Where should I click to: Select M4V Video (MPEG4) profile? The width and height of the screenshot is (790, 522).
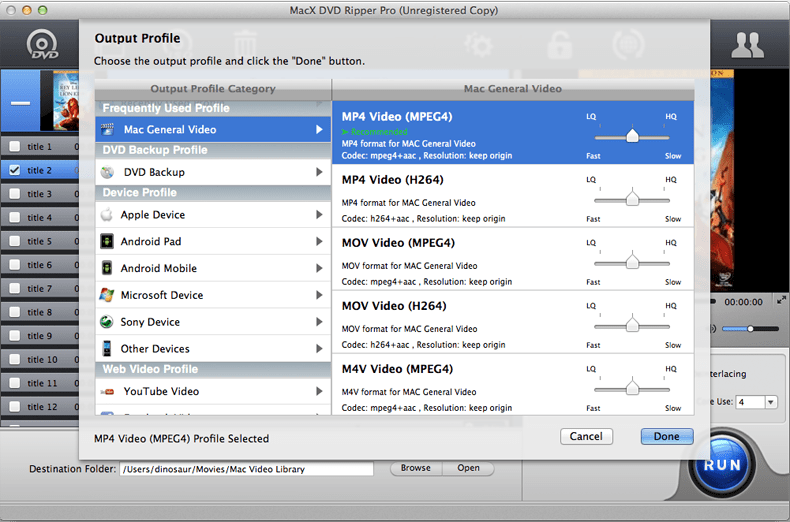coord(512,384)
